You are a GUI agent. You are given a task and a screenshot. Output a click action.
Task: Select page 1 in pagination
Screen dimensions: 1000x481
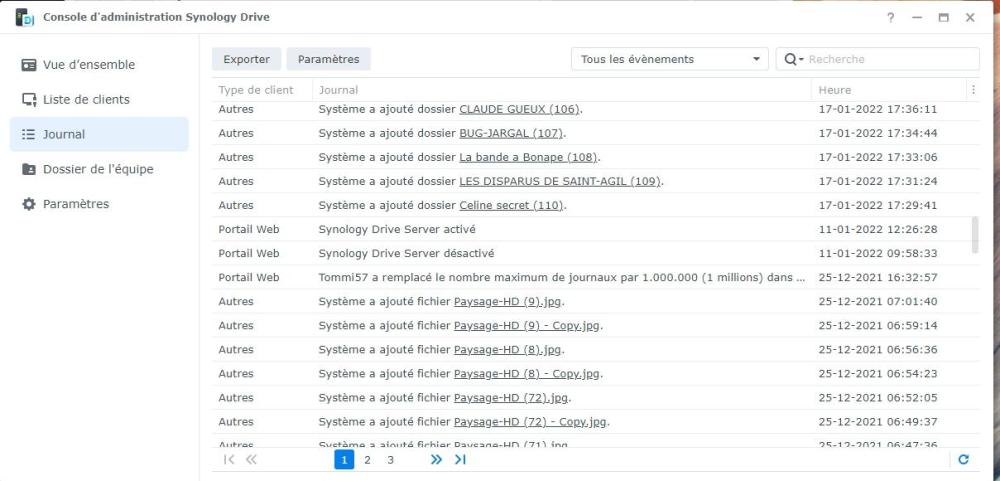coord(344,459)
